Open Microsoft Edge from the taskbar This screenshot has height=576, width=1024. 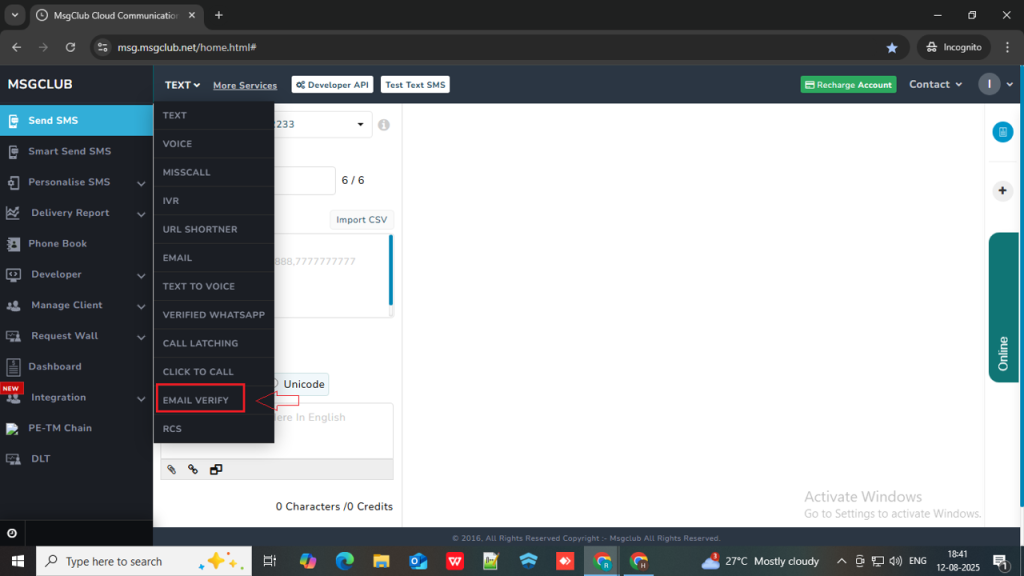click(345, 561)
